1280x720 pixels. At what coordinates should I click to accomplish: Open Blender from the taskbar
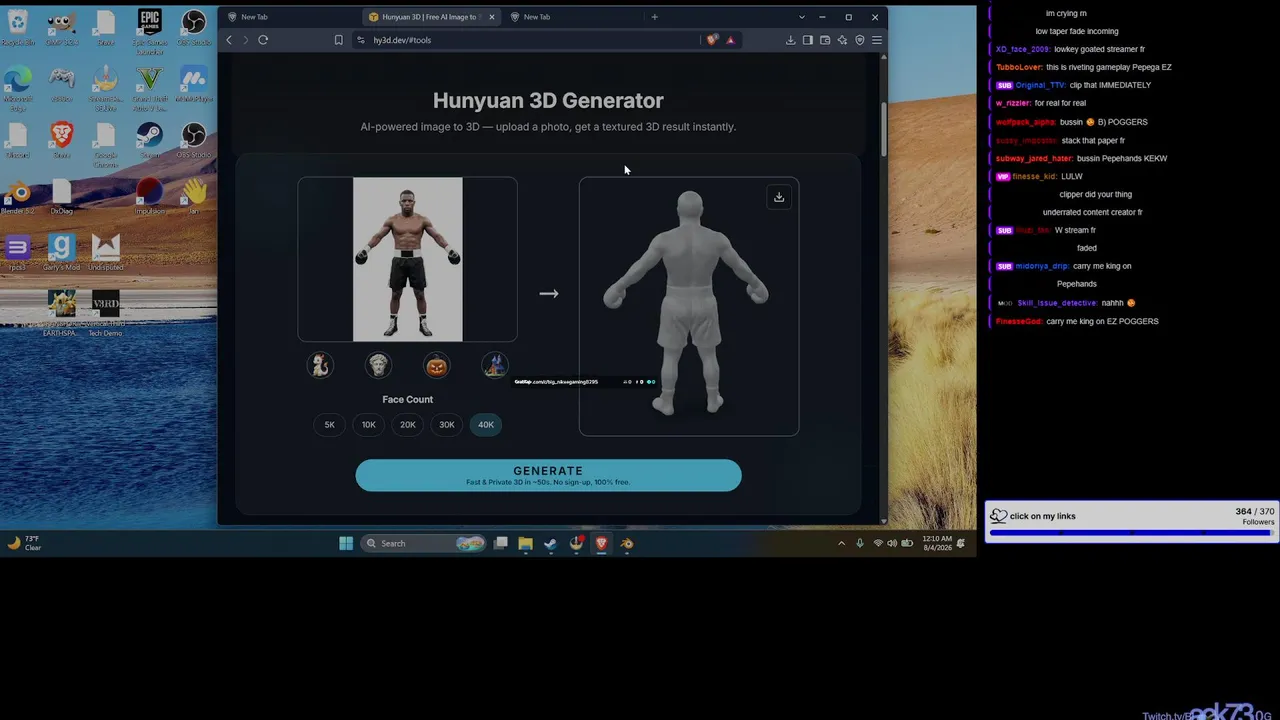click(627, 543)
